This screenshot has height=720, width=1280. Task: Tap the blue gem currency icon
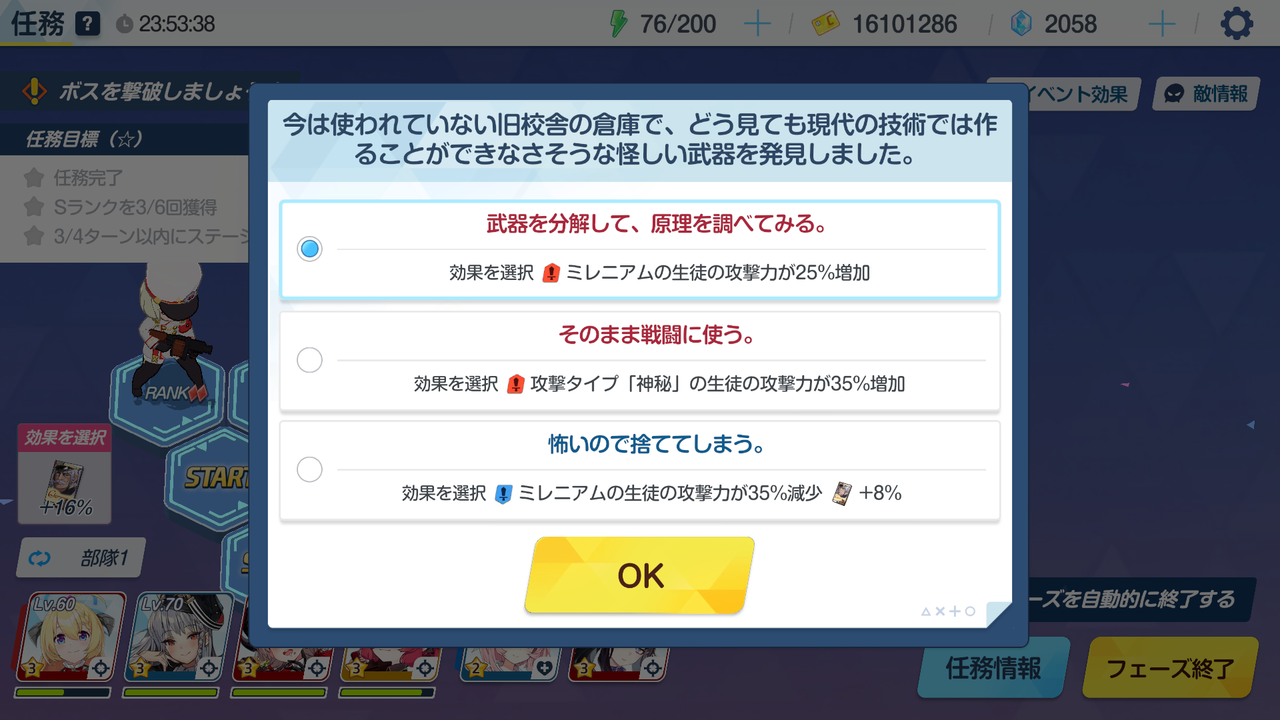[1021, 24]
